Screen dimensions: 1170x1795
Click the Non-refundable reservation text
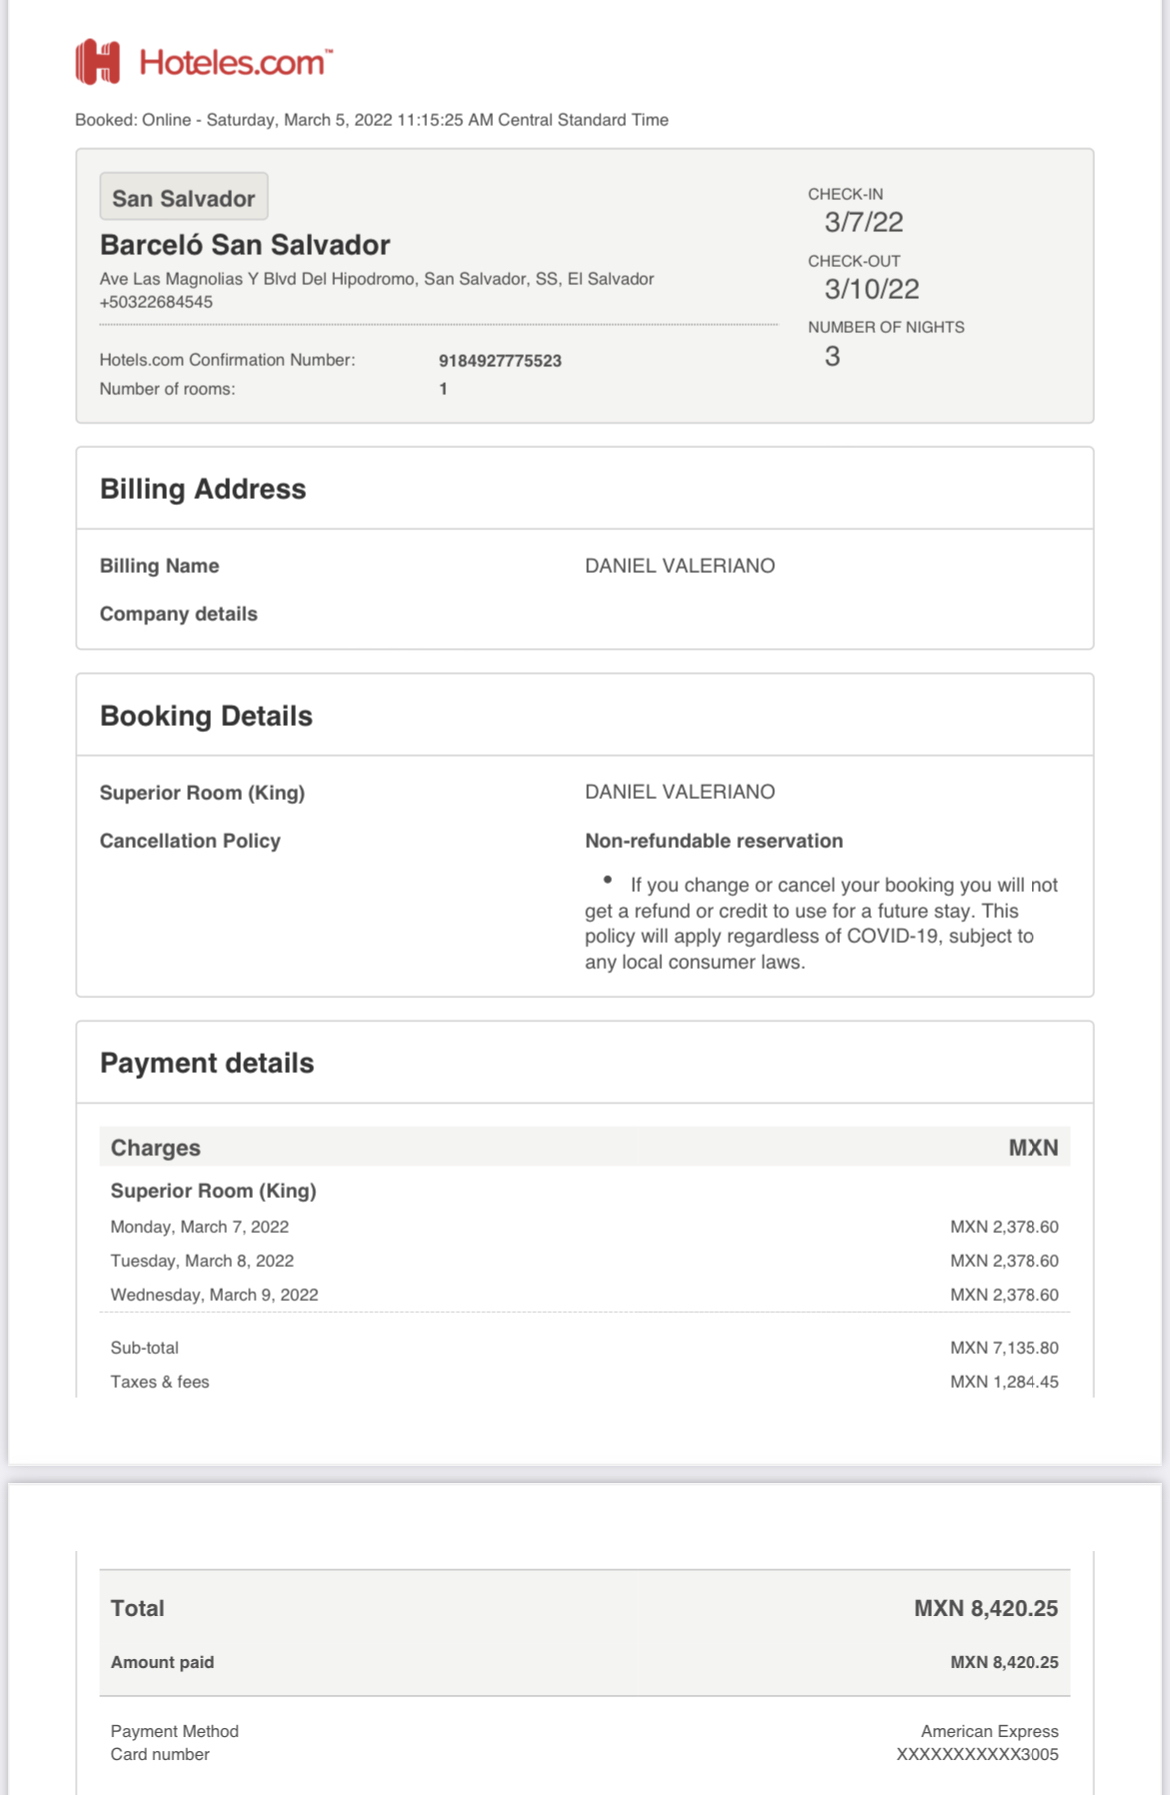[714, 841]
